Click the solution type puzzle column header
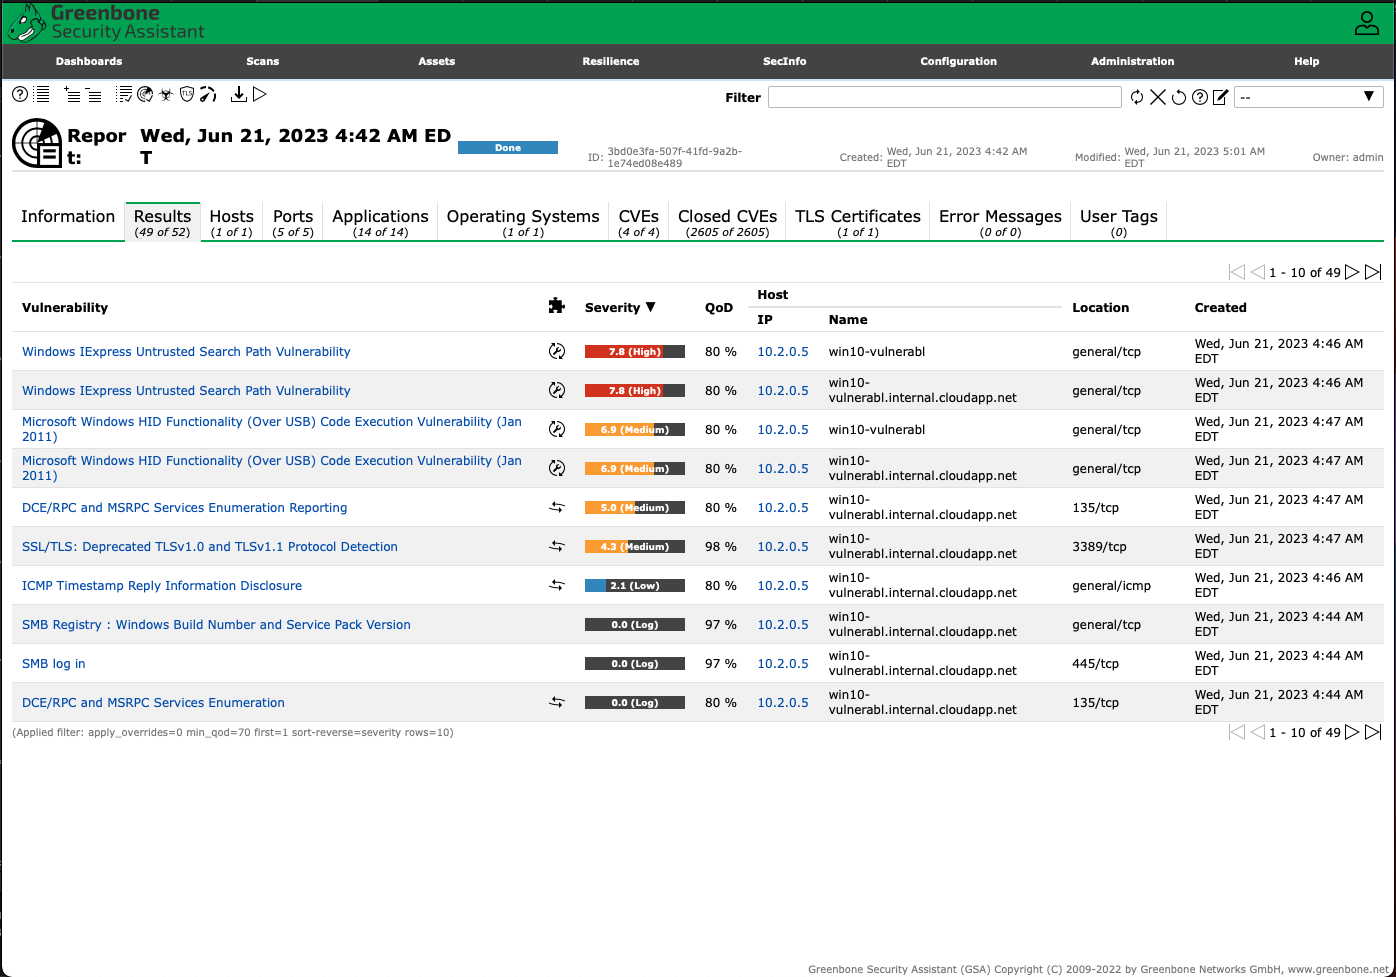1396x977 pixels. 557,306
